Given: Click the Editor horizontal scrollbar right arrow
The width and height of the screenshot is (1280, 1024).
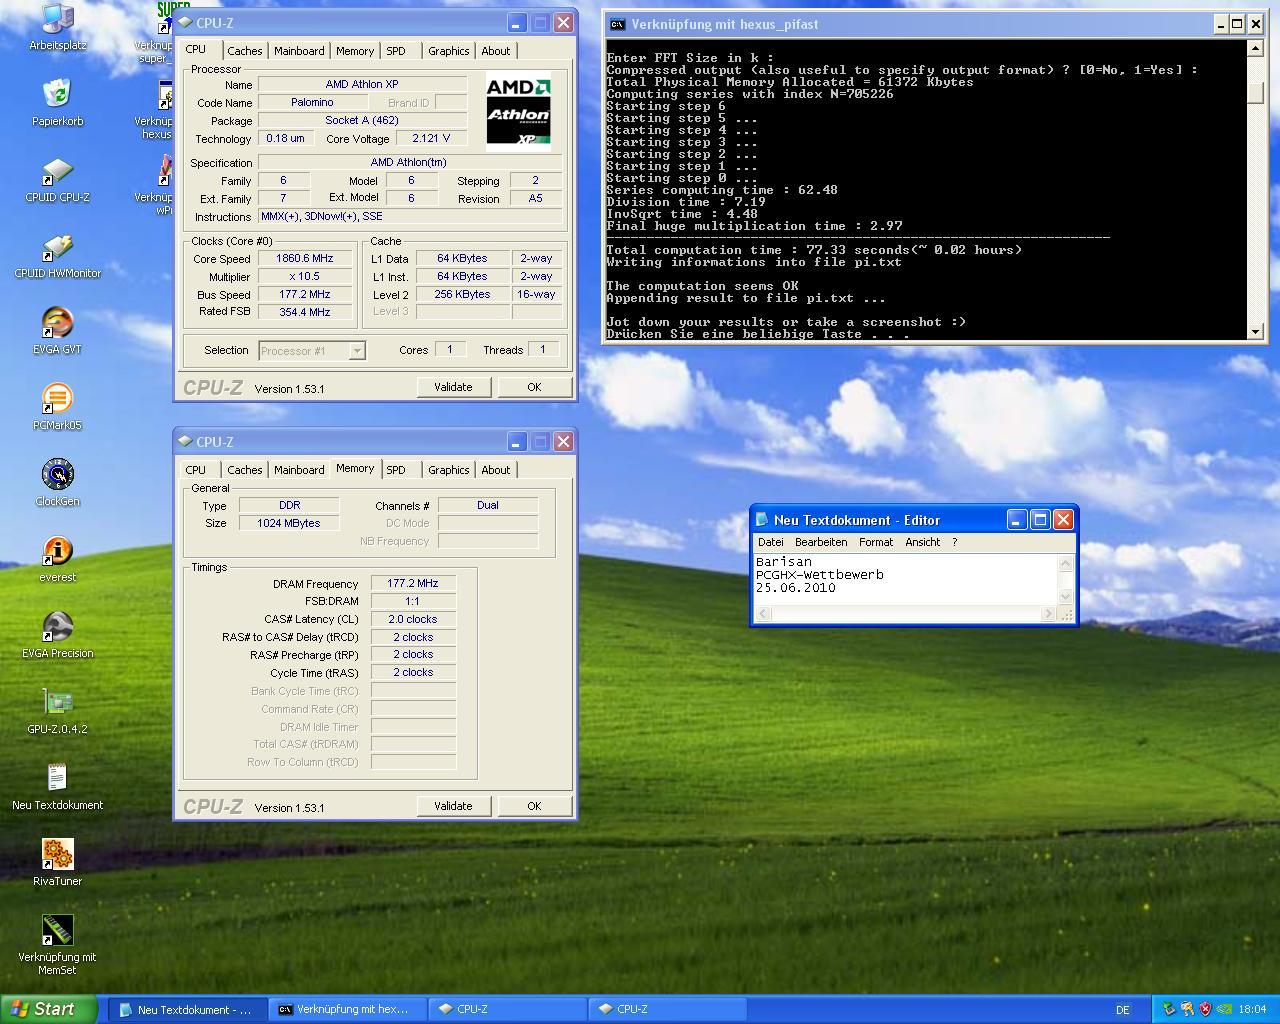Looking at the screenshot, I should [x=1048, y=614].
